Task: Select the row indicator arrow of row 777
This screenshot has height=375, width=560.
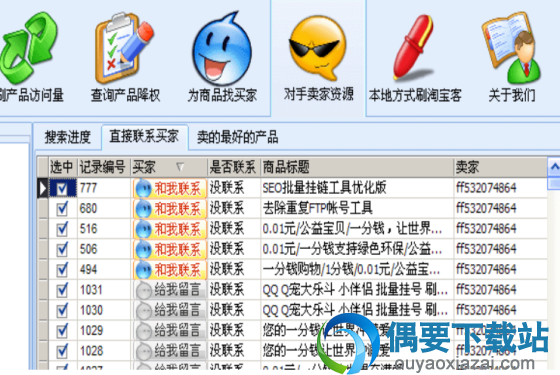Action: (42, 188)
